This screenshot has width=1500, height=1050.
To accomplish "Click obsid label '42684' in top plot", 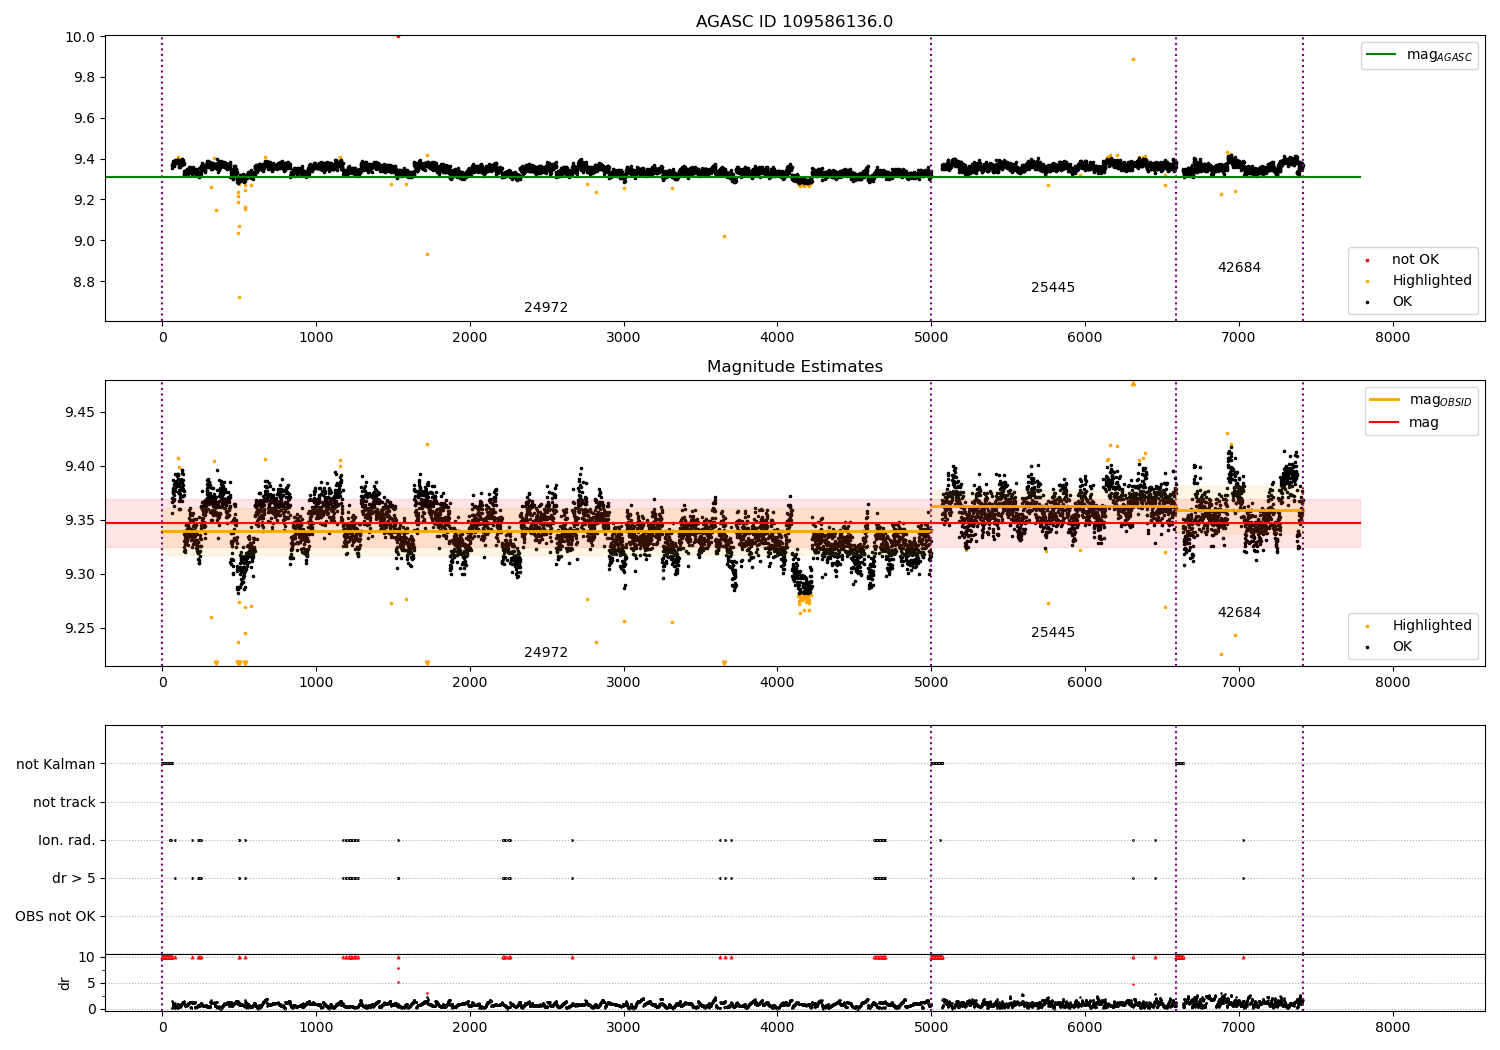I will point(1239,268).
